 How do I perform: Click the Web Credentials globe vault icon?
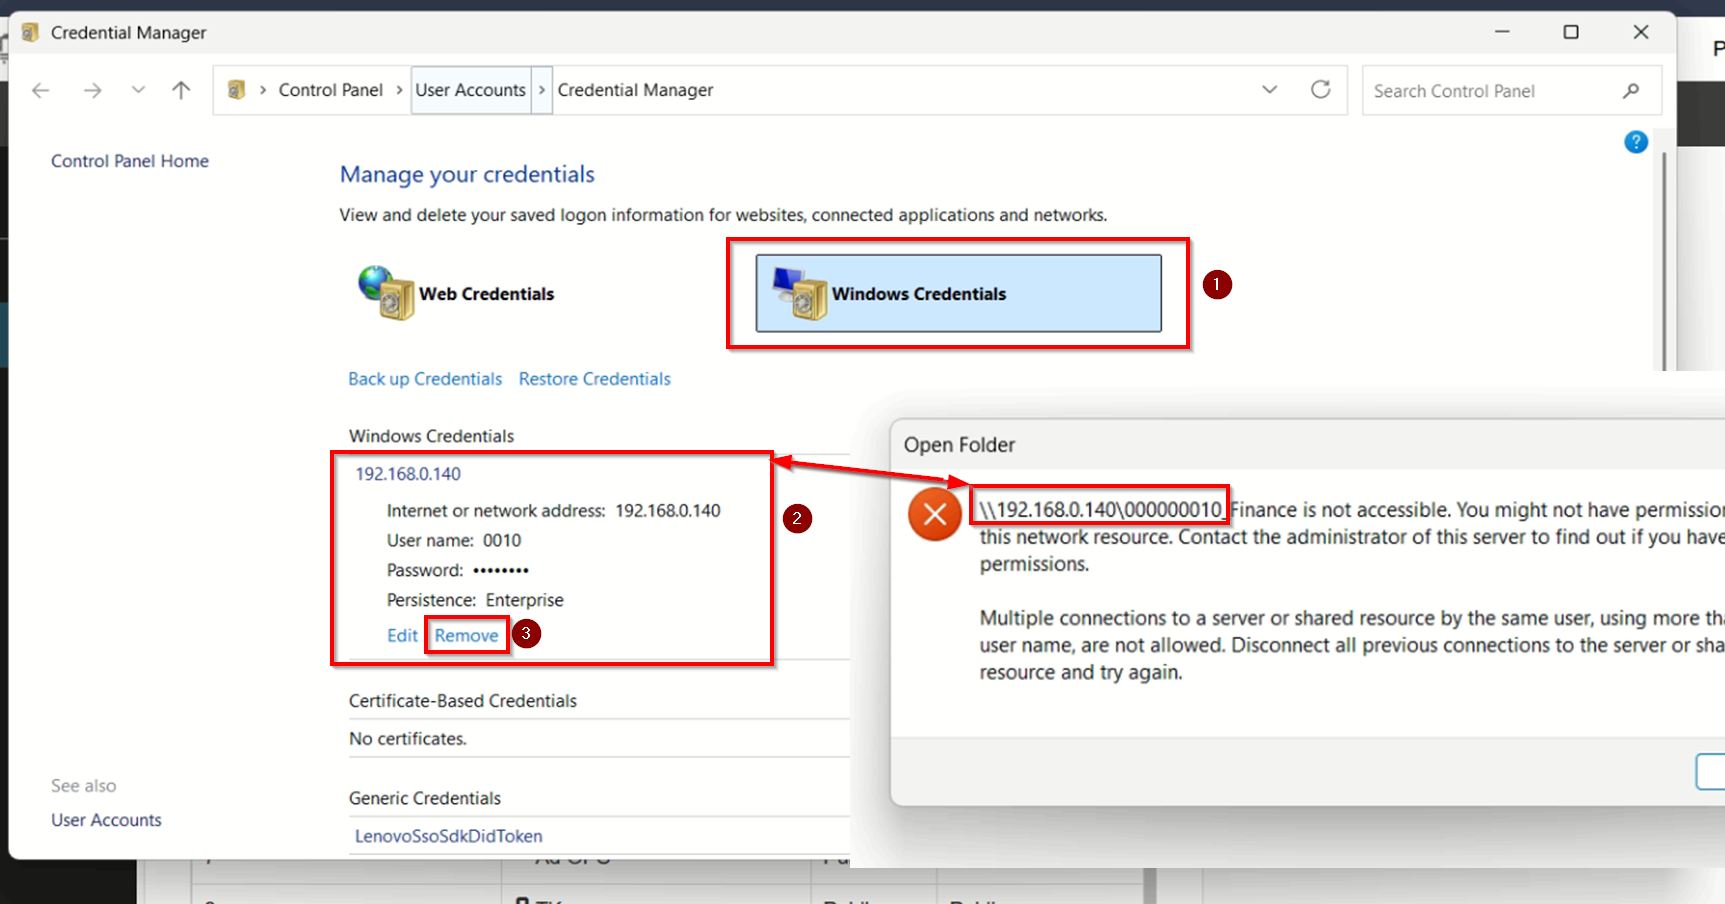click(386, 293)
